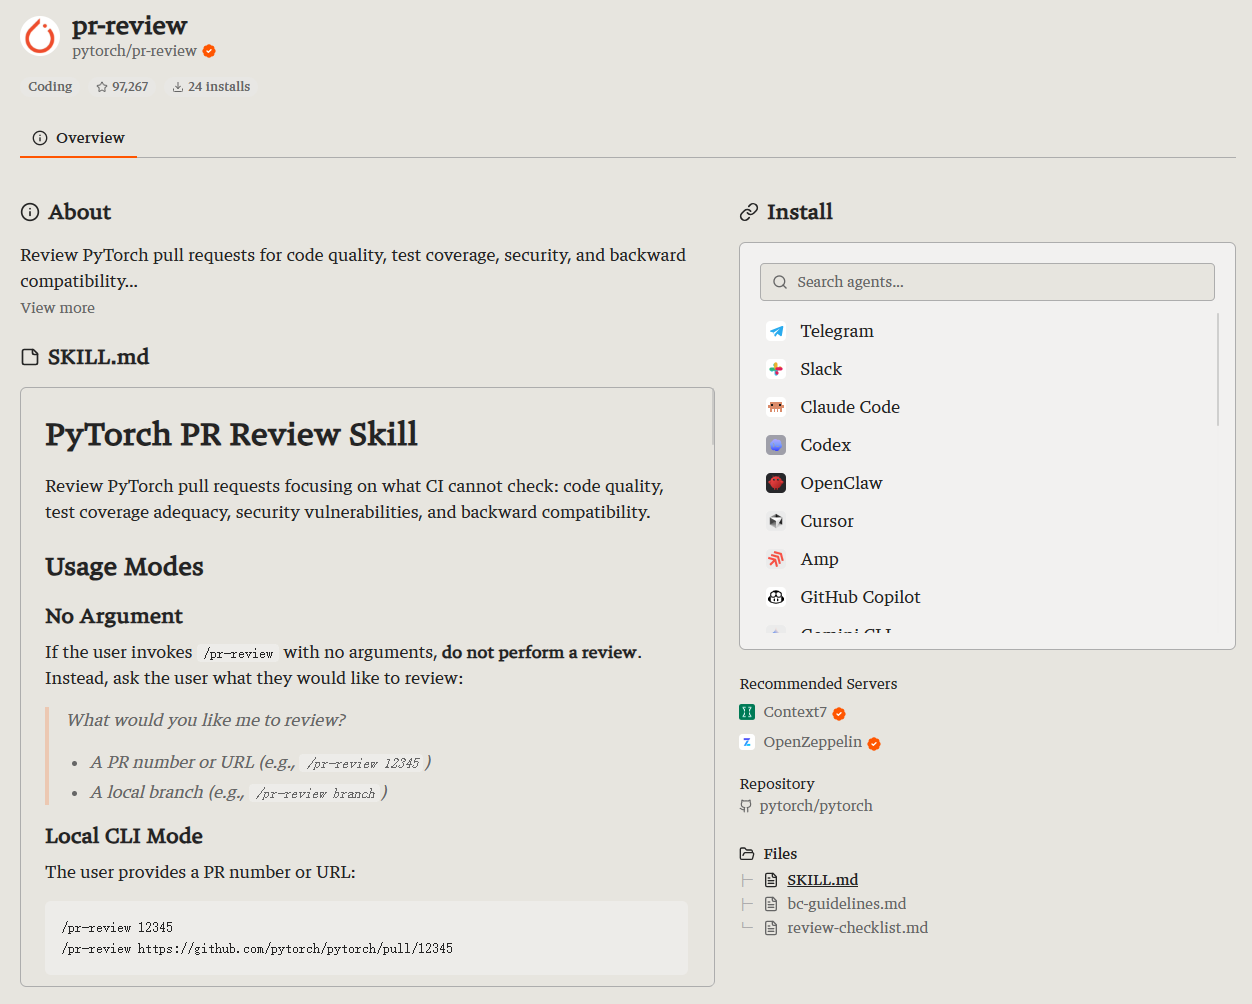
Task: Click the file icon next to SKILL.md heading
Action: [x=30, y=357]
